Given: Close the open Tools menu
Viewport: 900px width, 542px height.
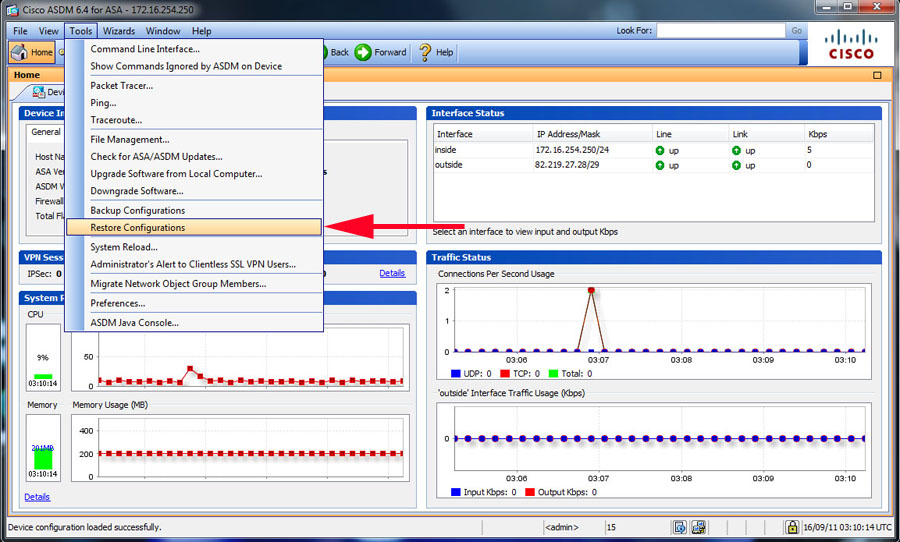Looking at the screenshot, I should click(x=81, y=31).
